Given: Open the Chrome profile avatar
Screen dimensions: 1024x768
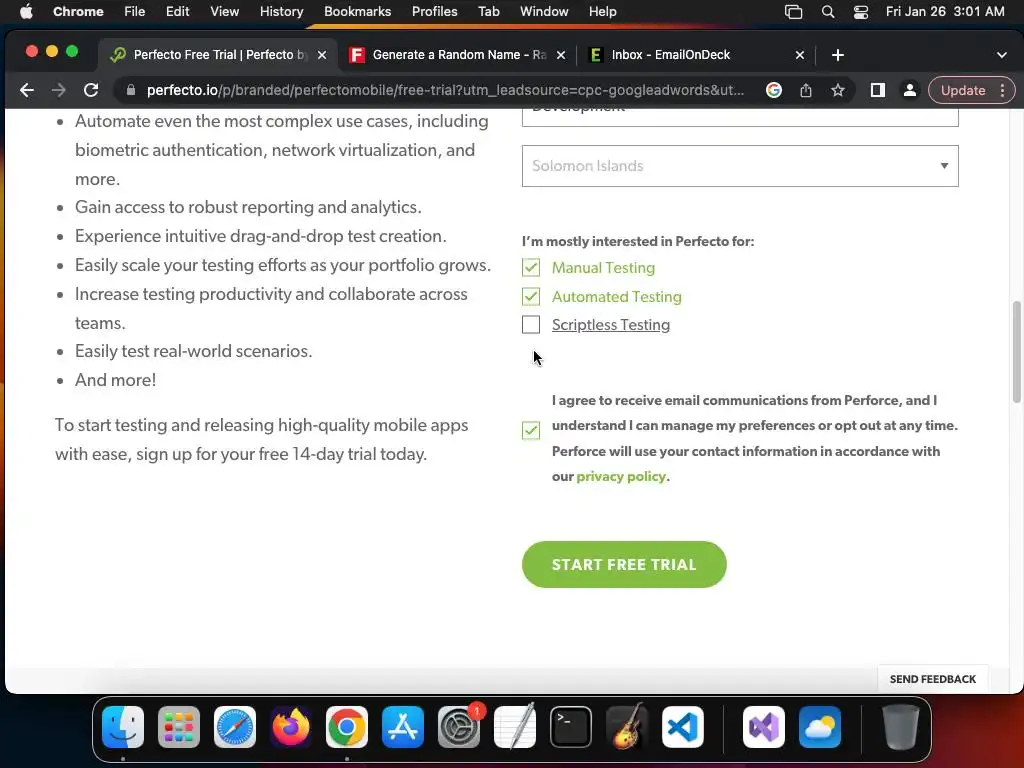Looking at the screenshot, I should coord(909,90).
